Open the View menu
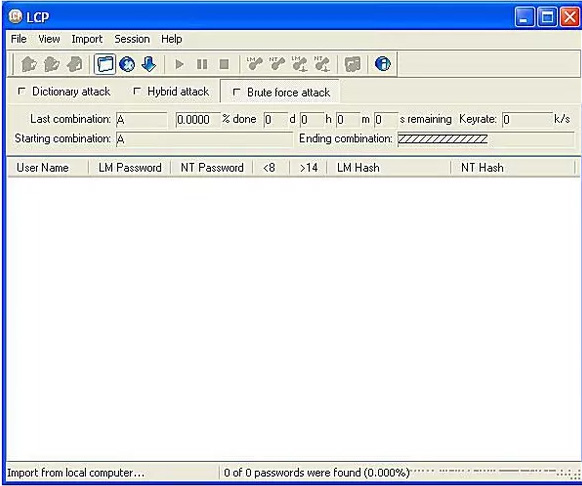 [49, 39]
